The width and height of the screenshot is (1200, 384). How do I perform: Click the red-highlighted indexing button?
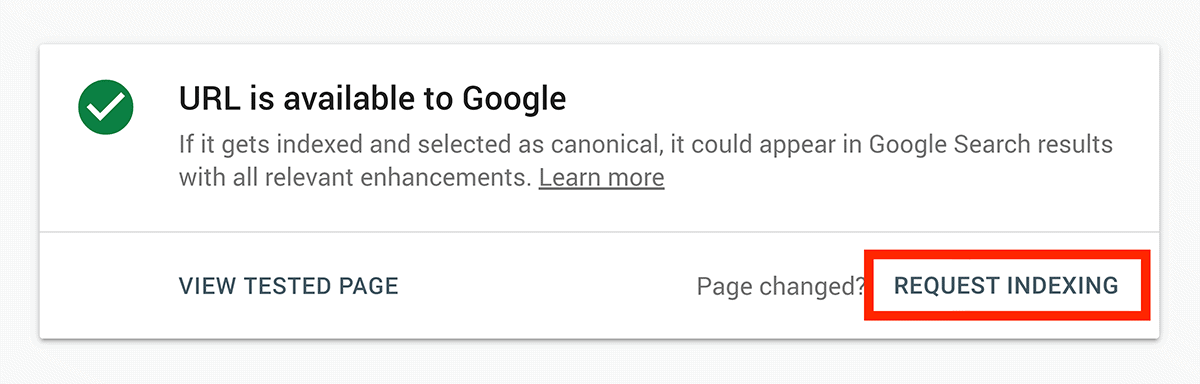tap(1006, 286)
